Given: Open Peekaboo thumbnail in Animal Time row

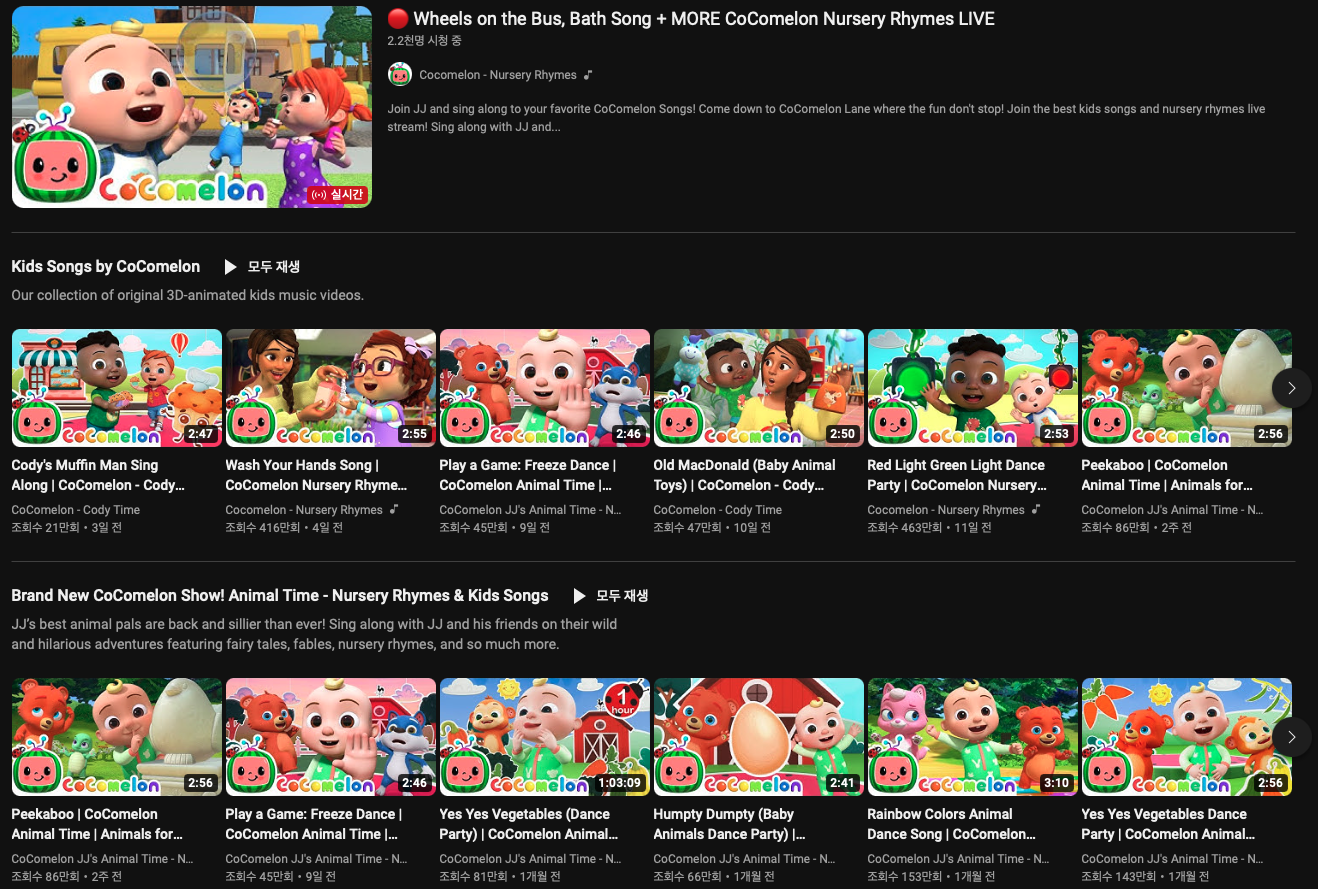Looking at the screenshot, I should click(117, 737).
